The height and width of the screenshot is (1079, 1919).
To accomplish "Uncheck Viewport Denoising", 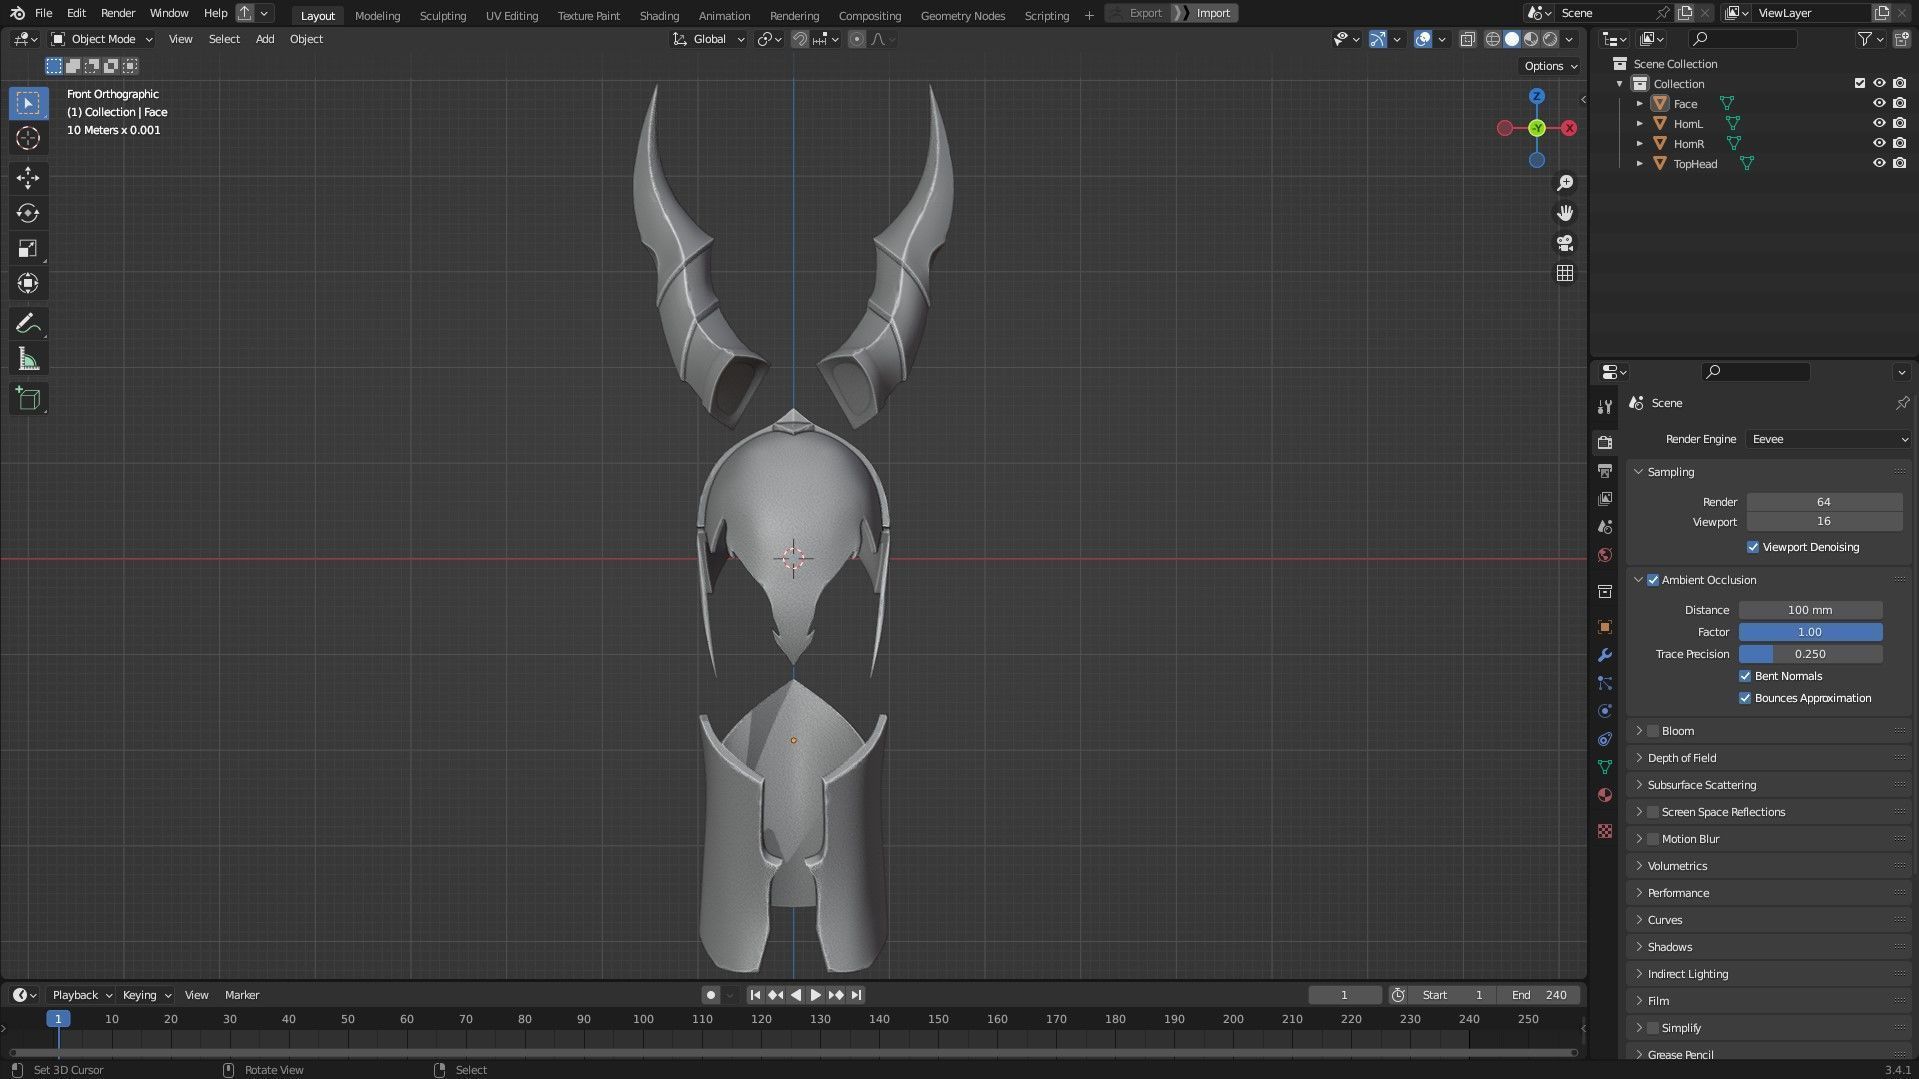I will [1753, 547].
